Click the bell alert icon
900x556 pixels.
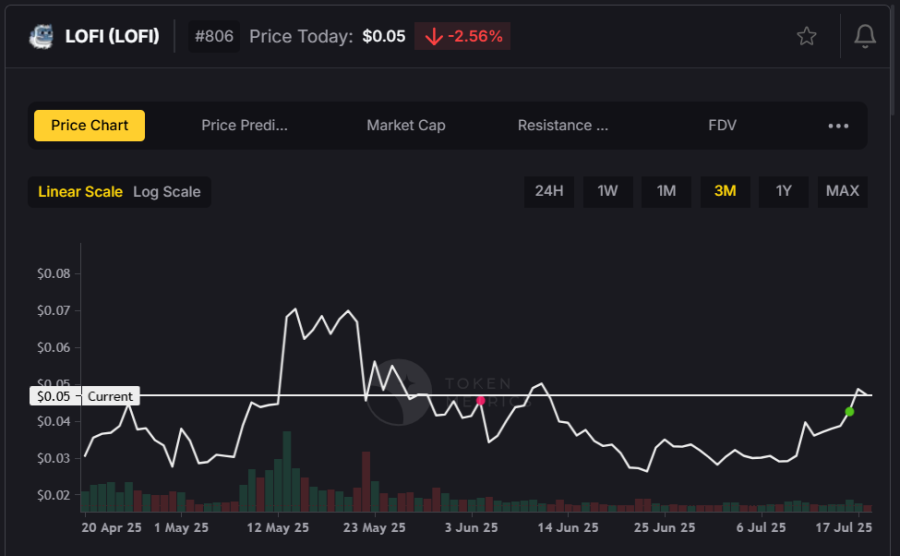click(864, 37)
